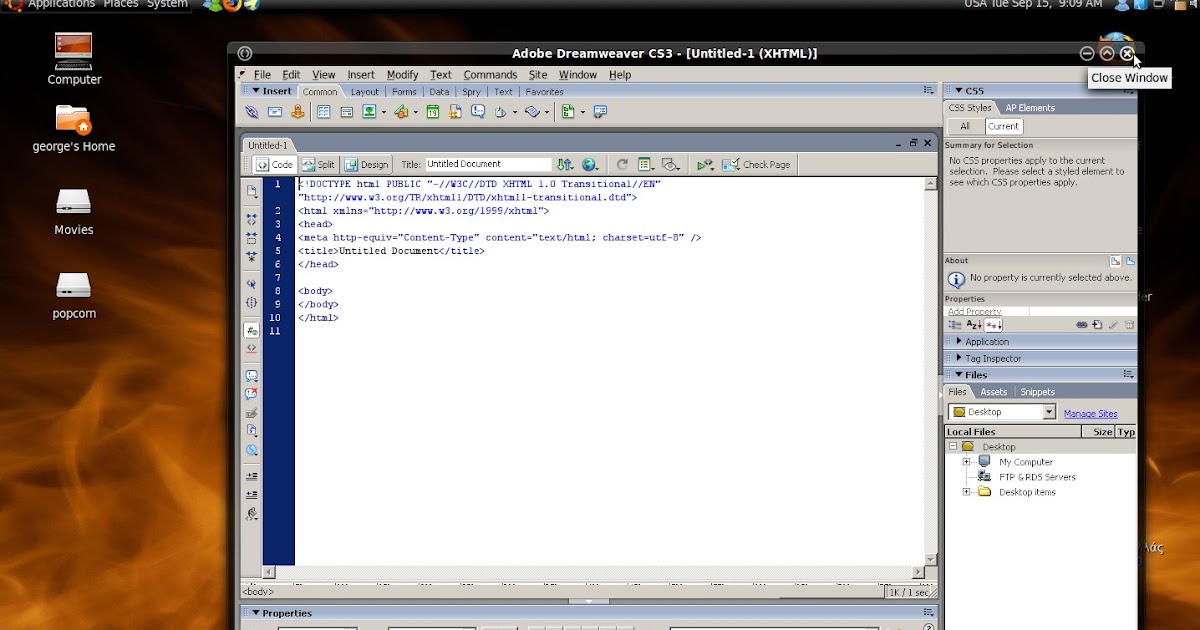The width and height of the screenshot is (1200, 630).
Task: Collapse the Properties inspector panel
Action: coord(255,613)
